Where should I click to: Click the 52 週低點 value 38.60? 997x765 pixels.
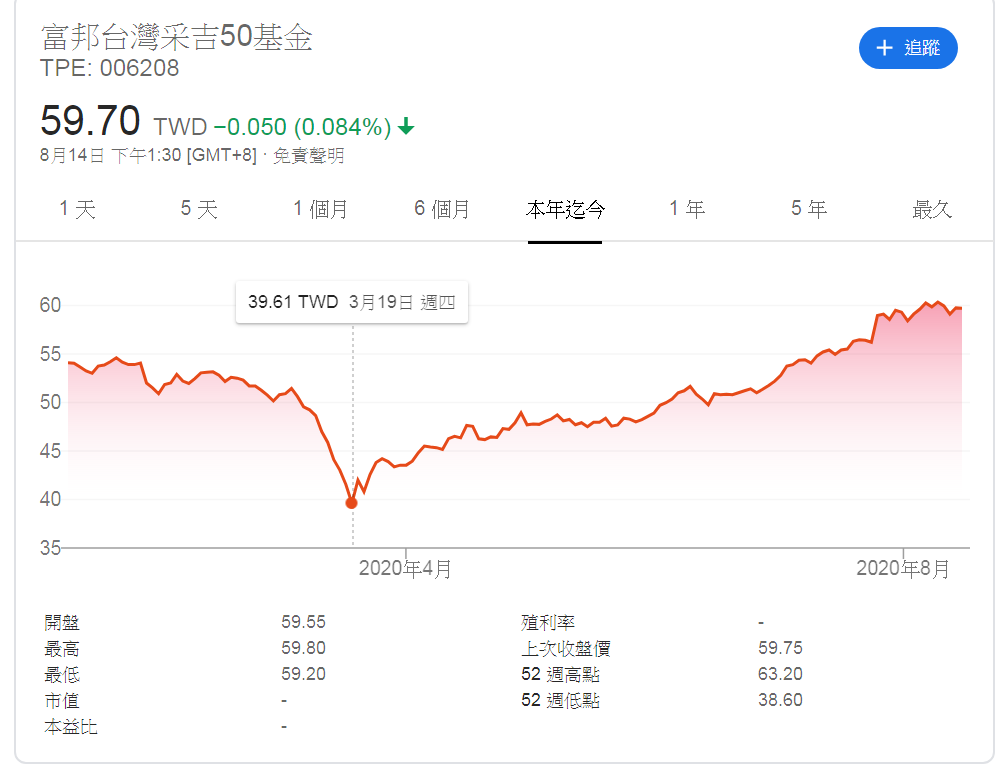pos(780,700)
